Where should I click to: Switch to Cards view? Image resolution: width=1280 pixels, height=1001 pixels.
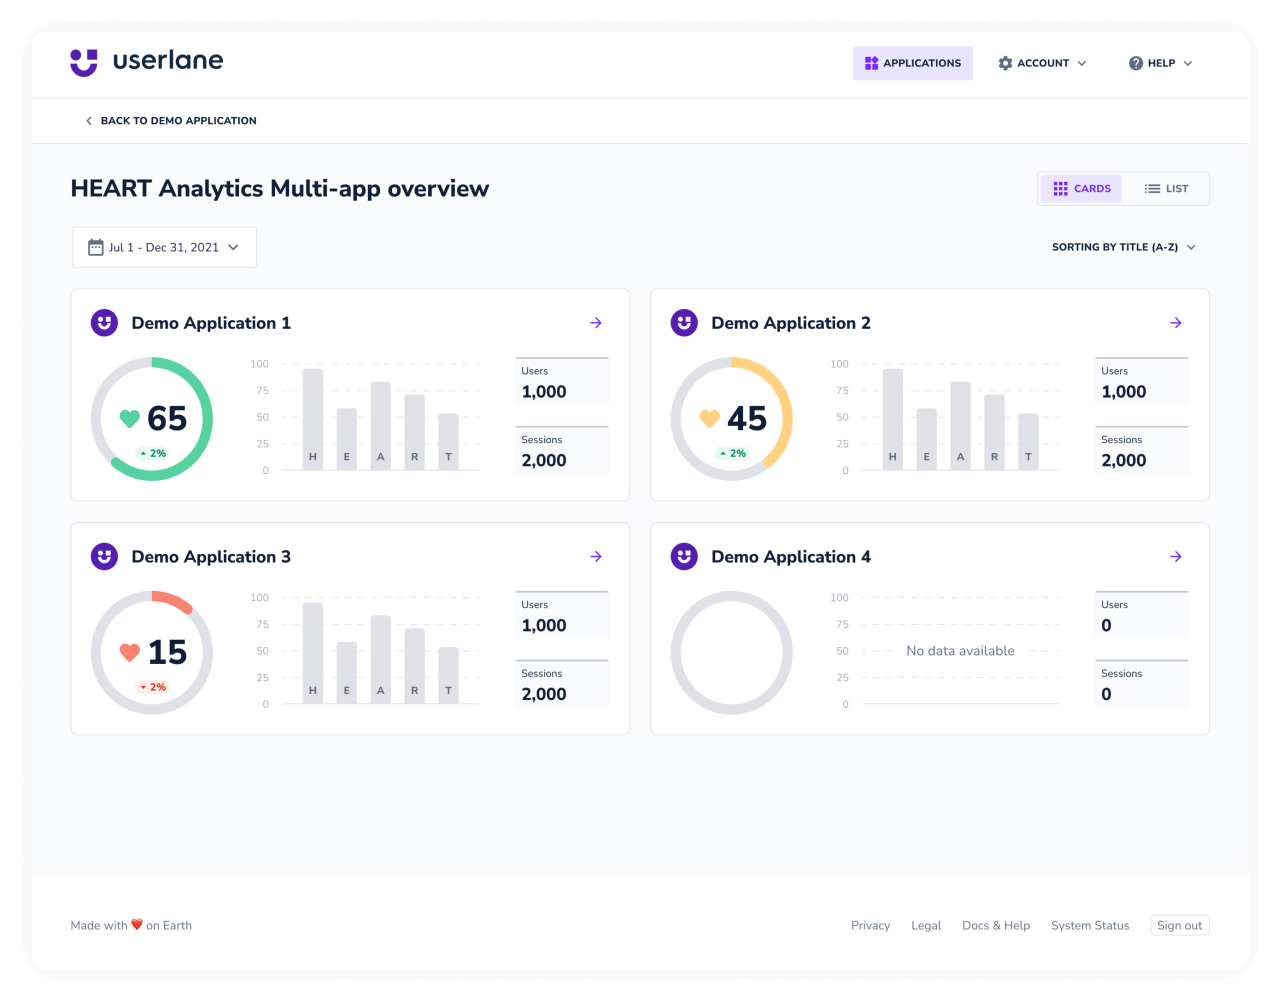pos(1082,189)
